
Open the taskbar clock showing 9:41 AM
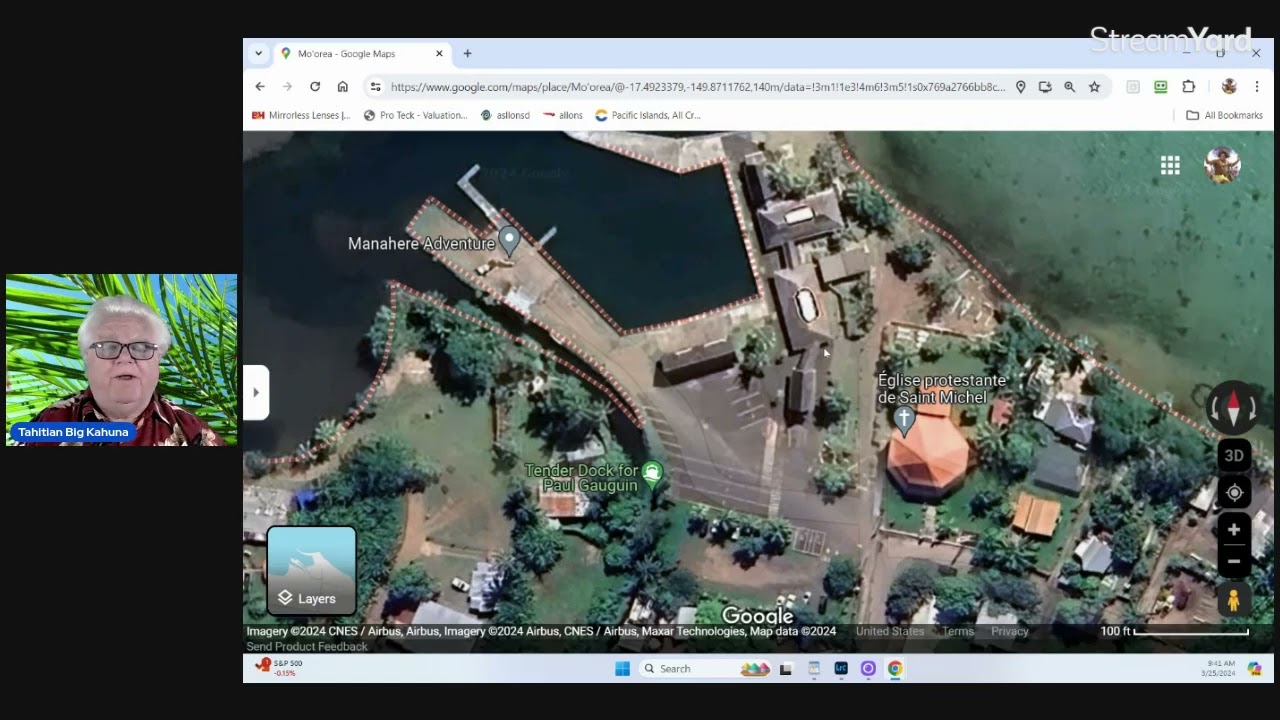click(x=1219, y=668)
